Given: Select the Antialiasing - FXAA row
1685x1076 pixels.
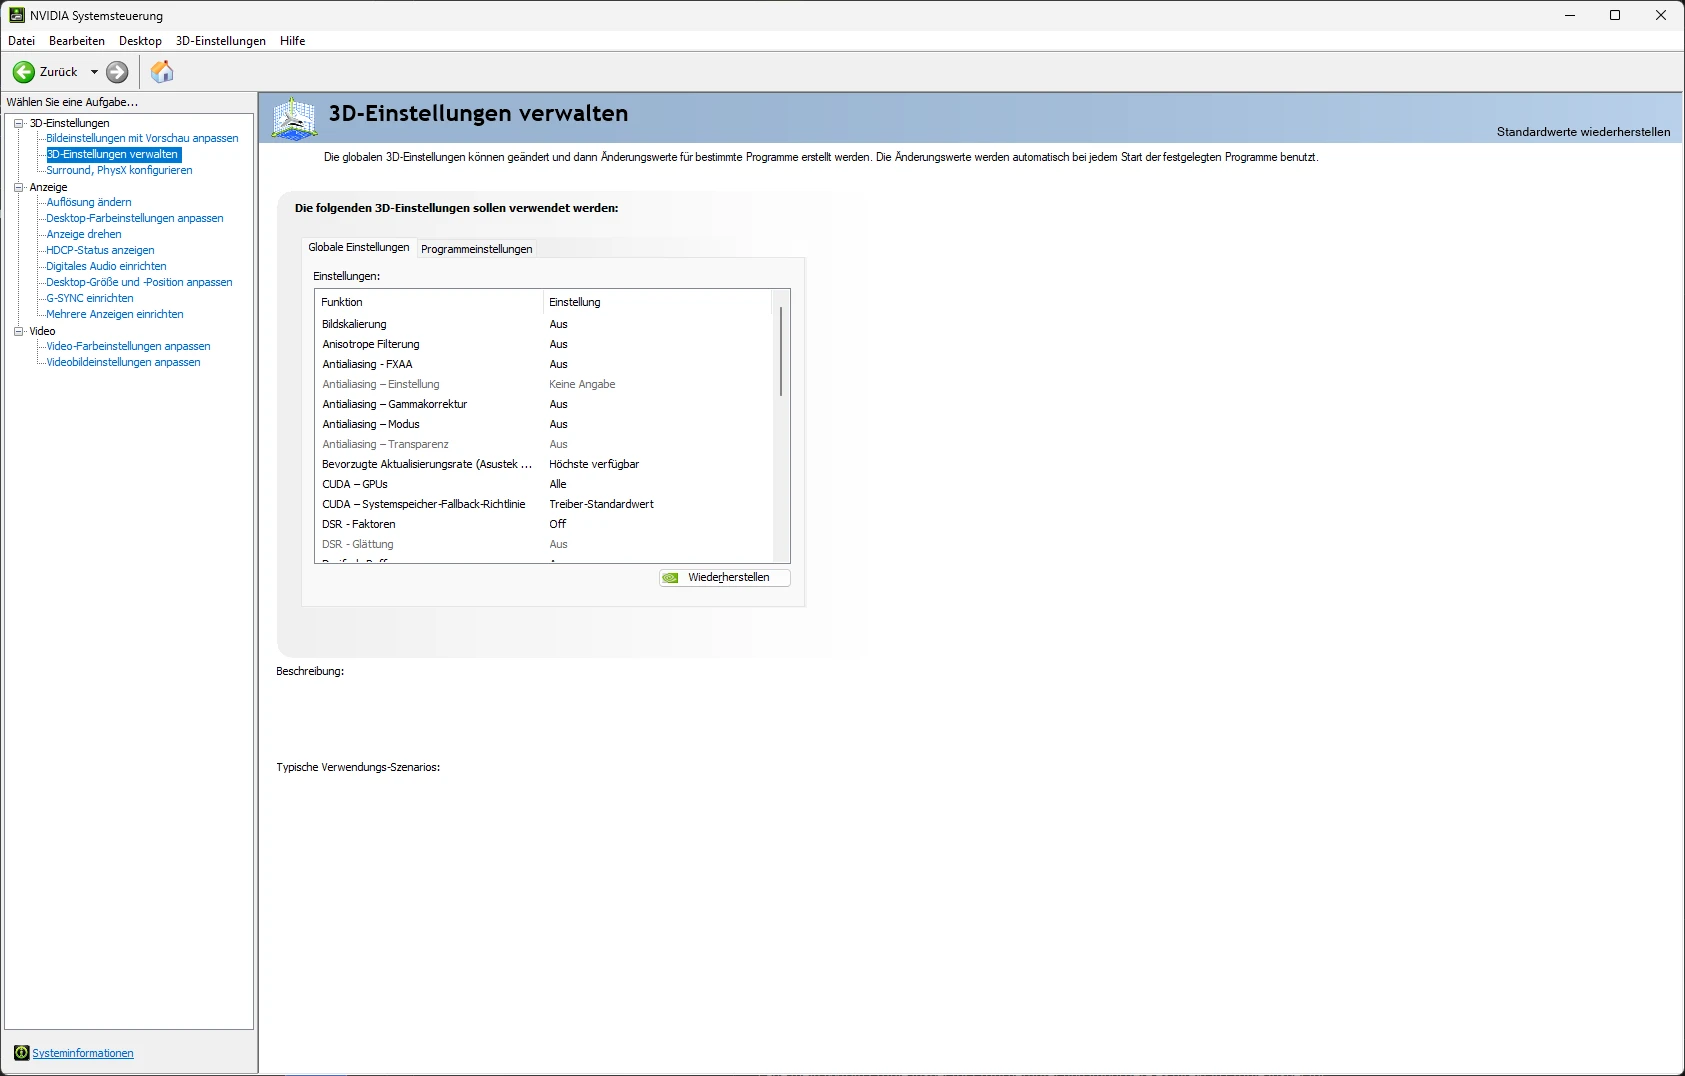Looking at the screenshot, I should [544, 364].
